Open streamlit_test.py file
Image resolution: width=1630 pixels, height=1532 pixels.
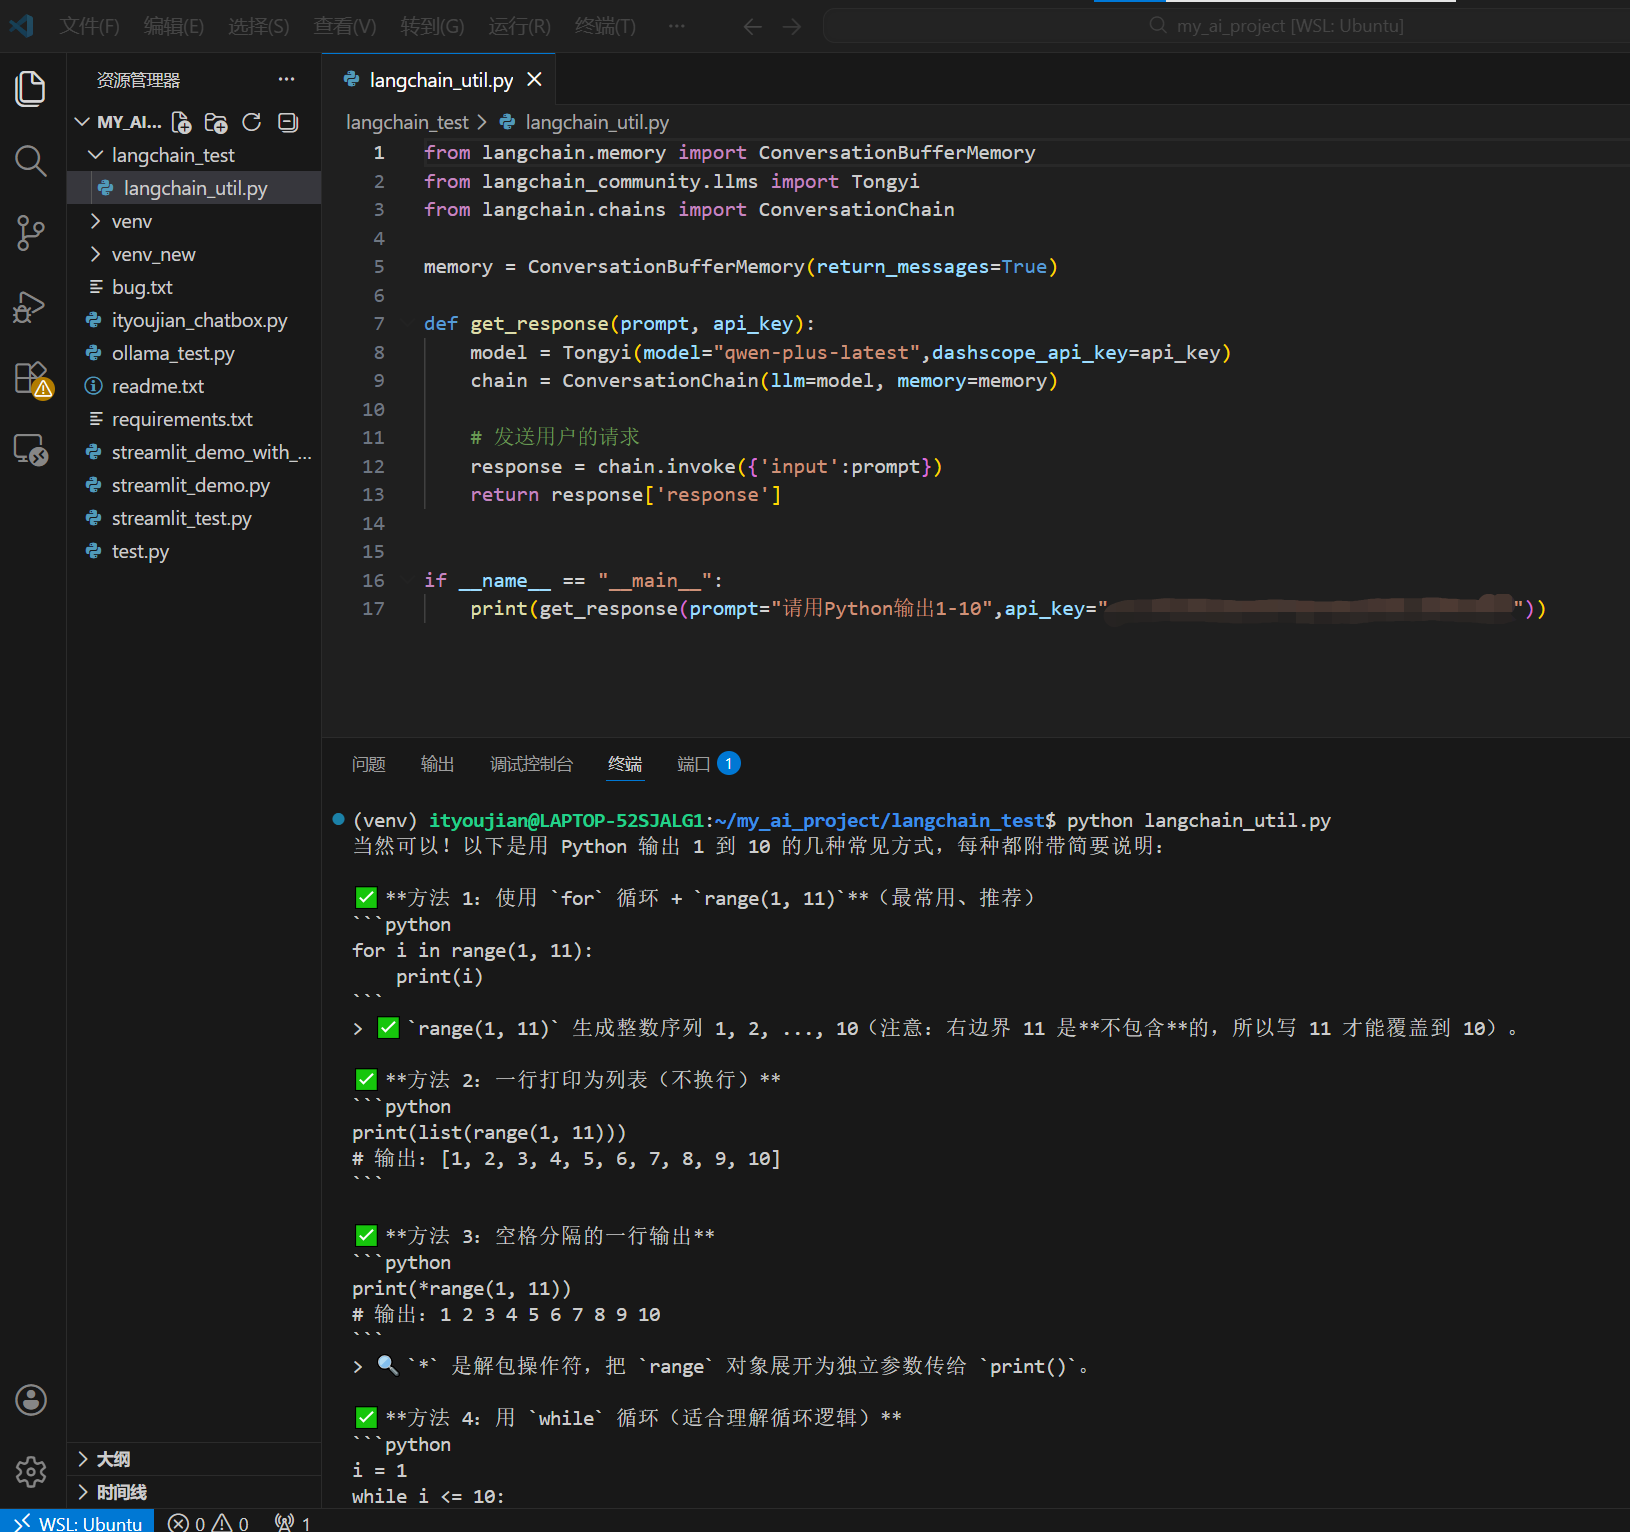[x=194, y=518]
